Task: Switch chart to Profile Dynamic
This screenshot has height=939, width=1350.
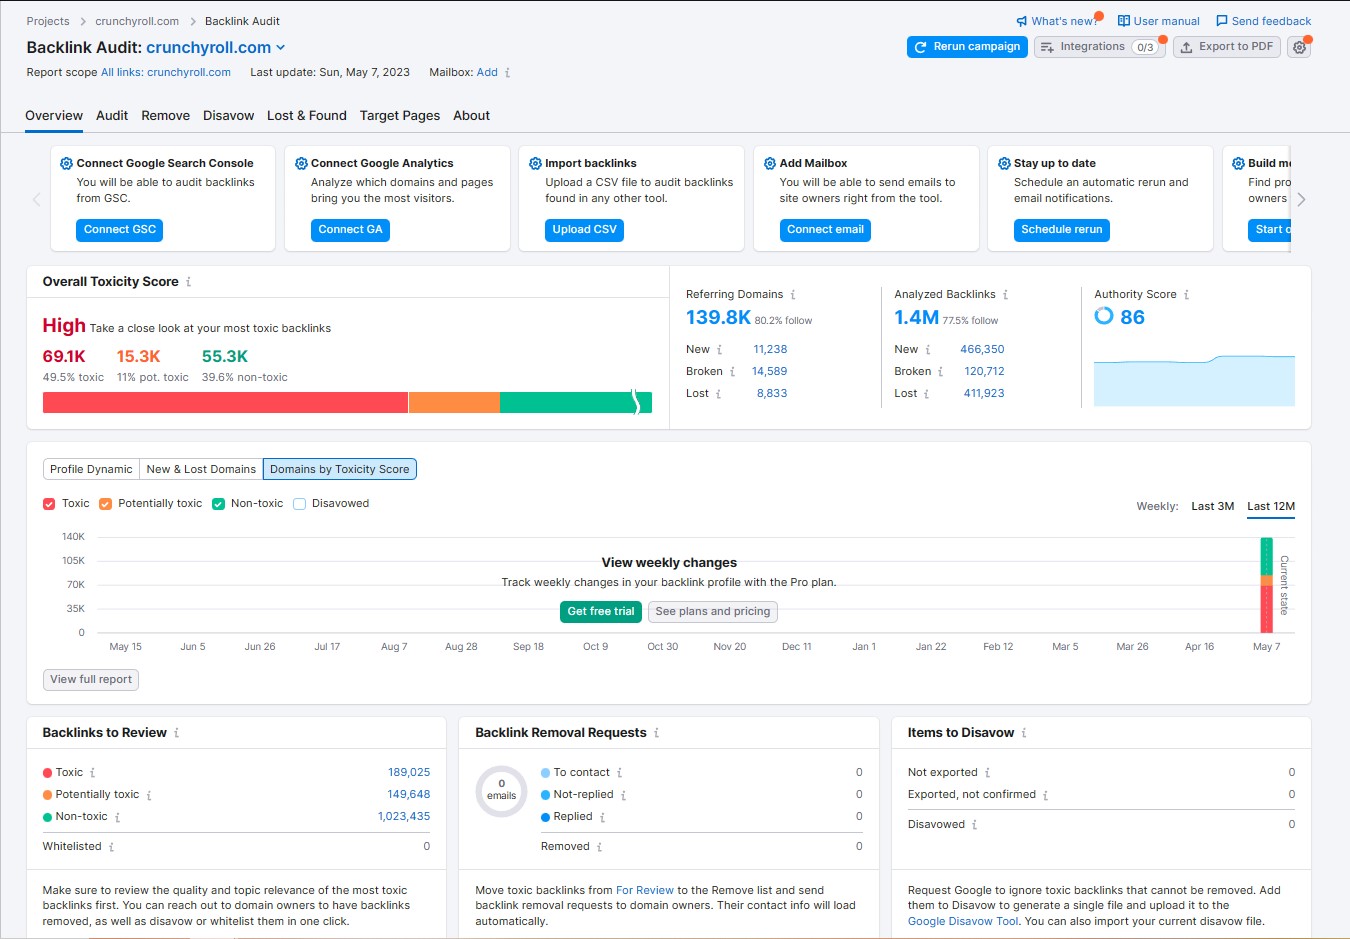Action: [x=91, y=469]
